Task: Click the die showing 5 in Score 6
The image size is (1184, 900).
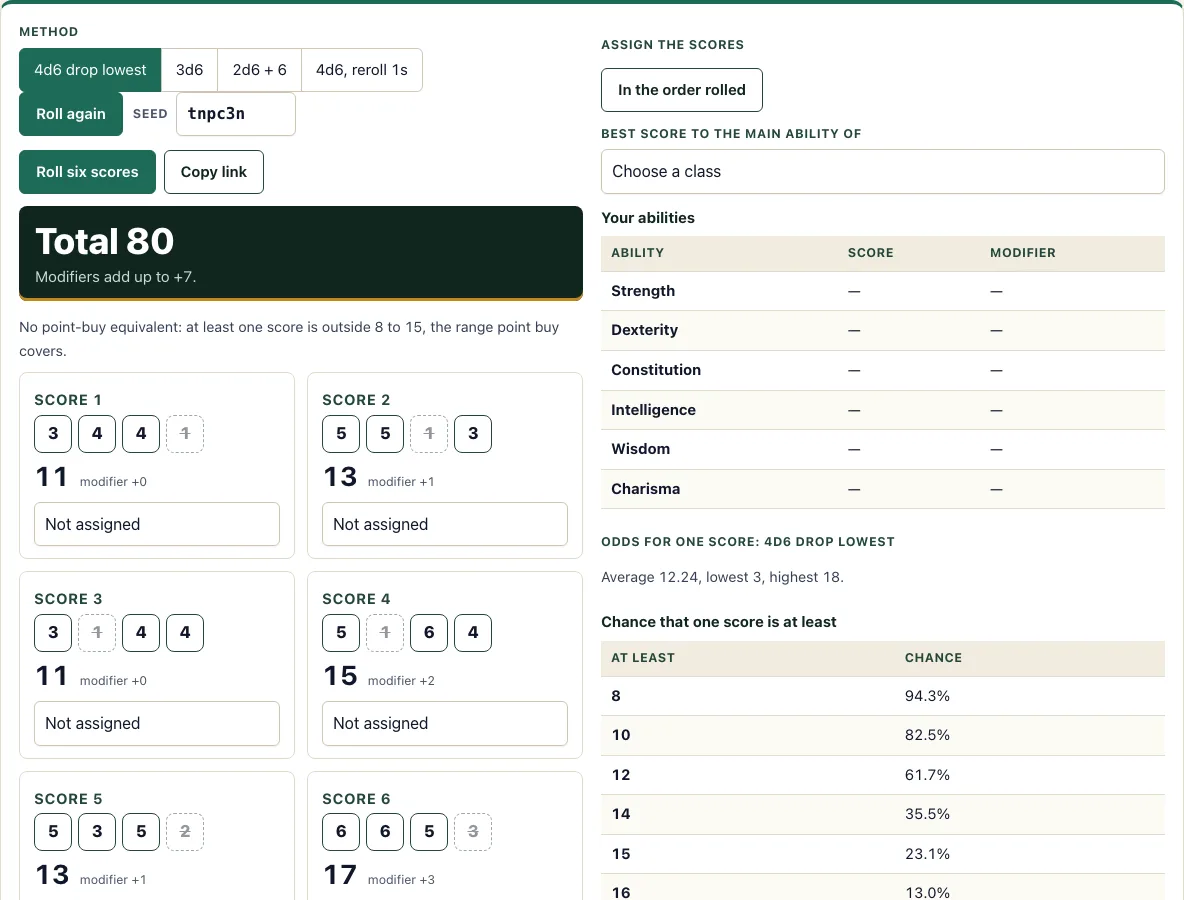Action: coord(429,832)
